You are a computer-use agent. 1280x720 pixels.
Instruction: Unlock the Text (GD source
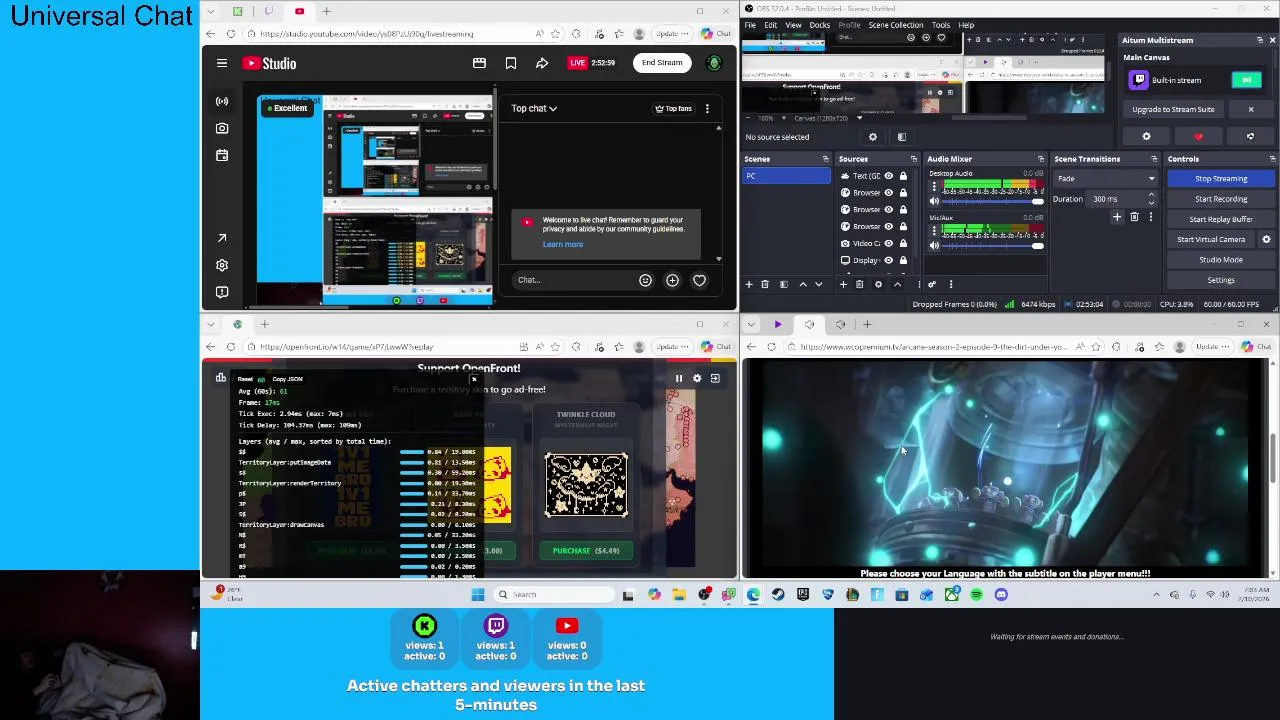(x=903, y=175)
